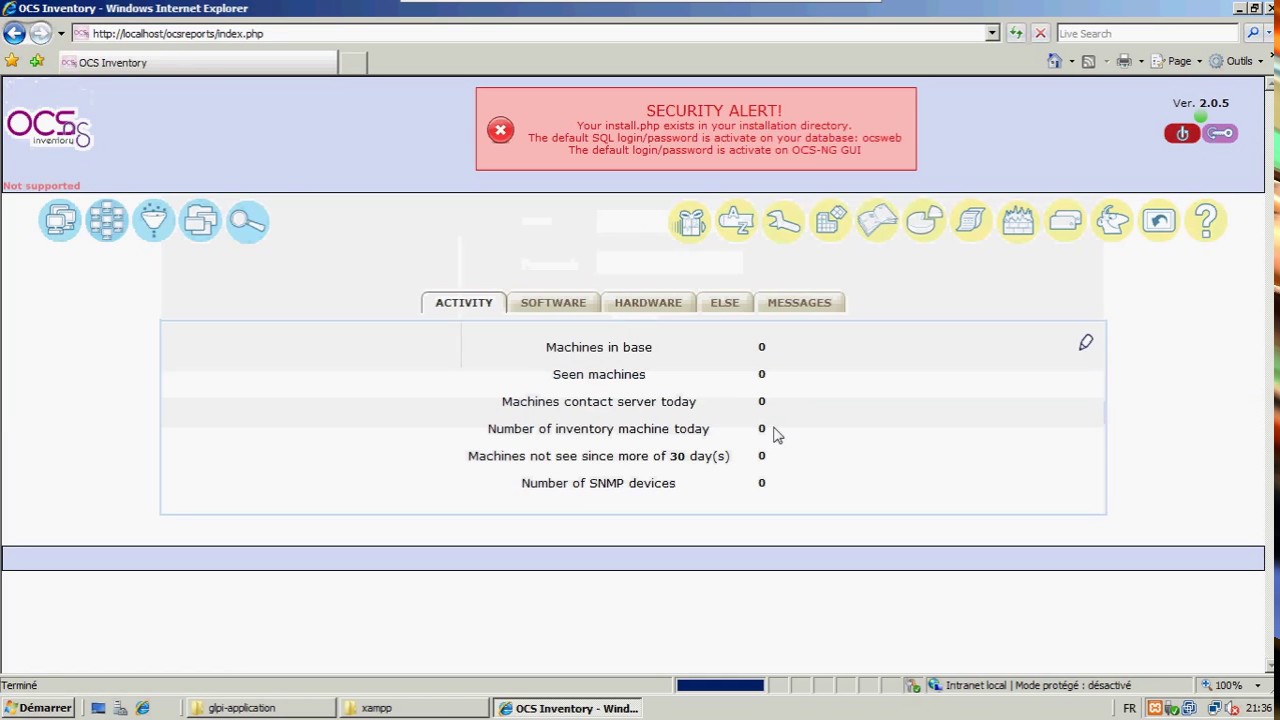The image size is (1280, 720).
Task: Open a new blank browser tab
Action: pos(353,62)
